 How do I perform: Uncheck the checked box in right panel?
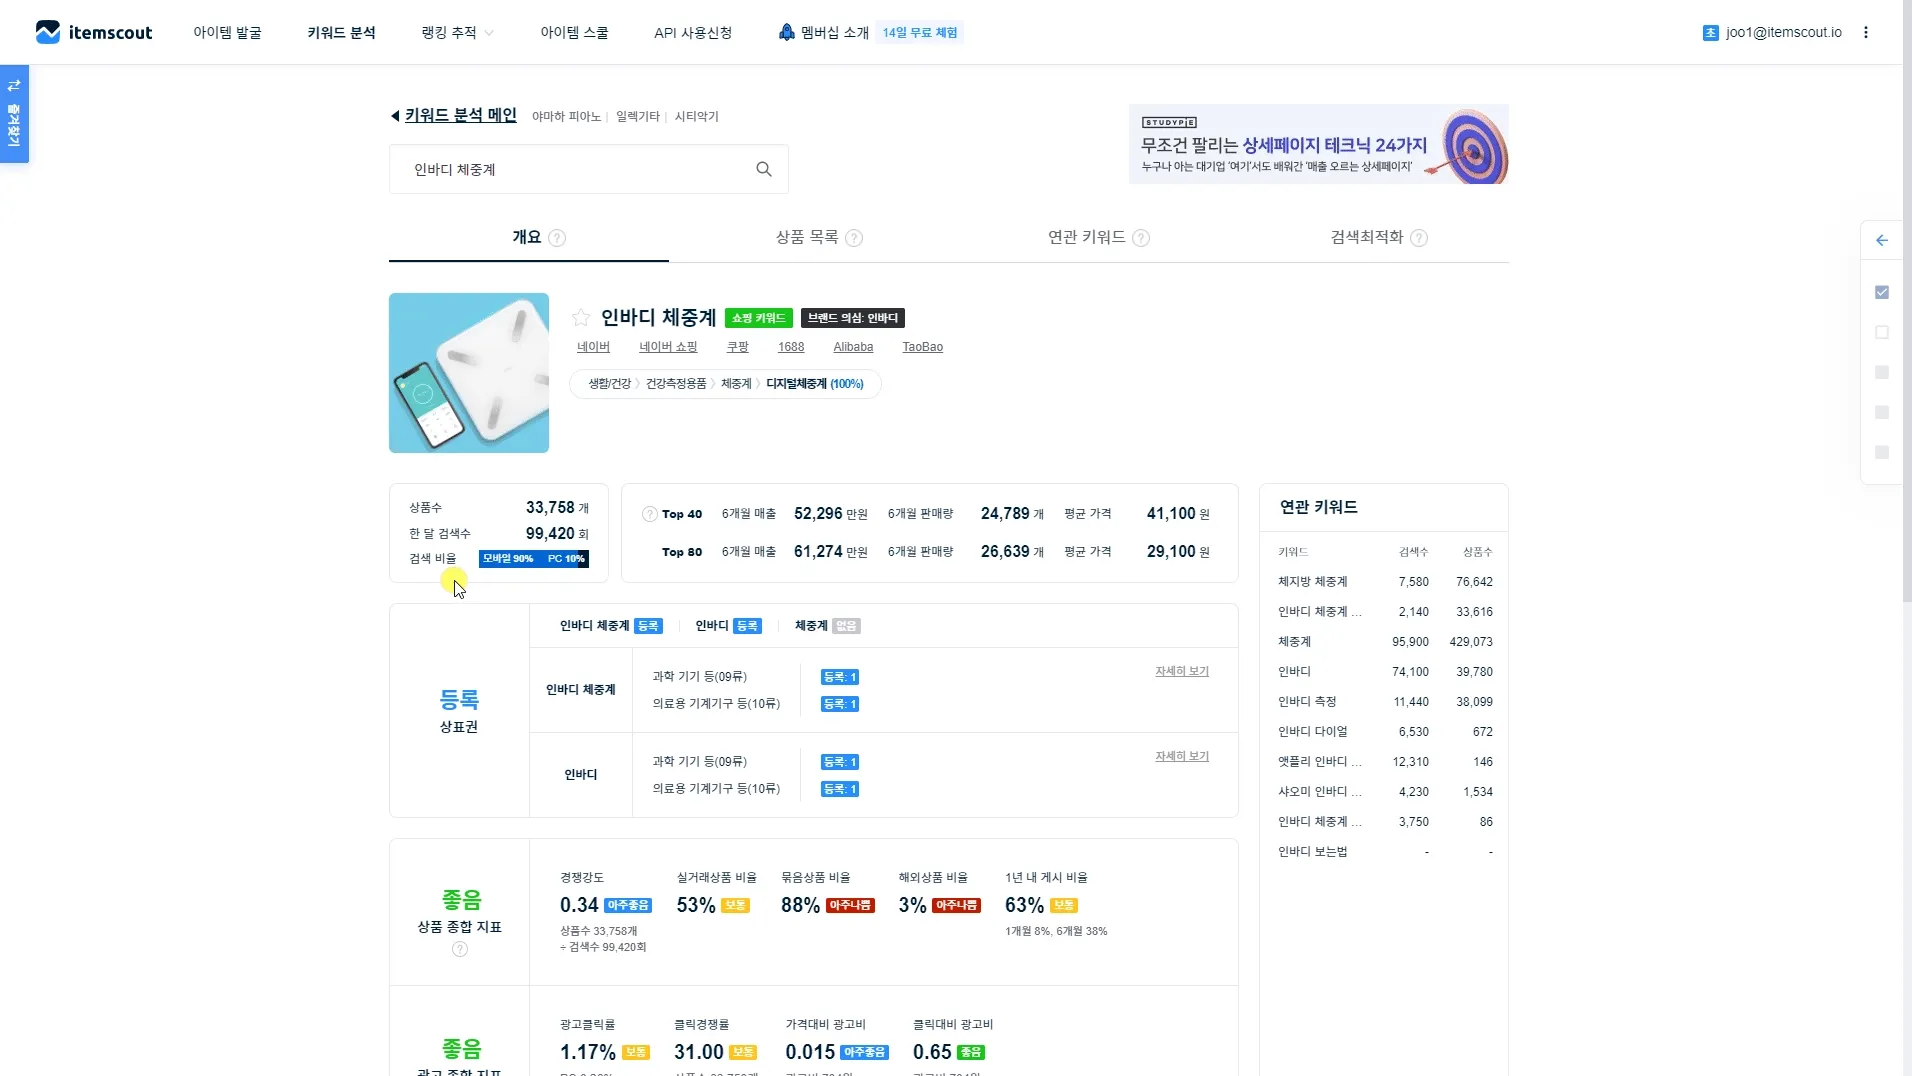click(x=1882, y=292)
